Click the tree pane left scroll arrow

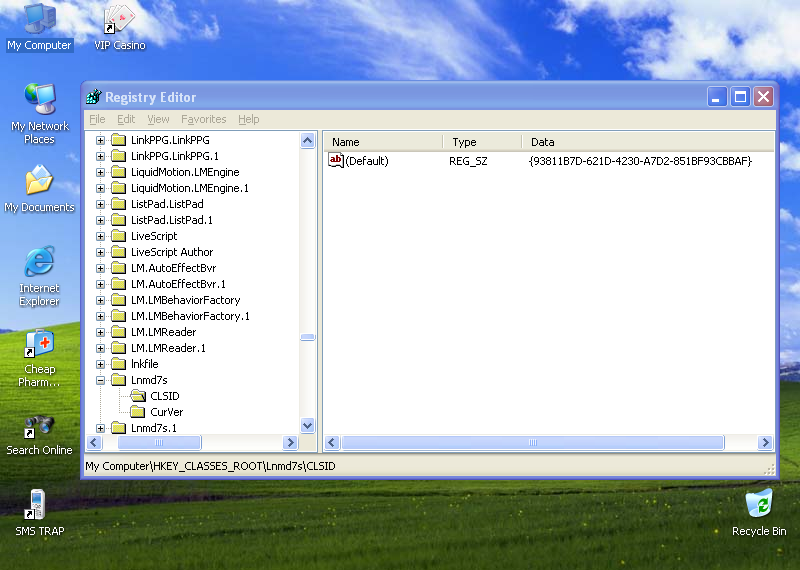(x=94, y=442)
